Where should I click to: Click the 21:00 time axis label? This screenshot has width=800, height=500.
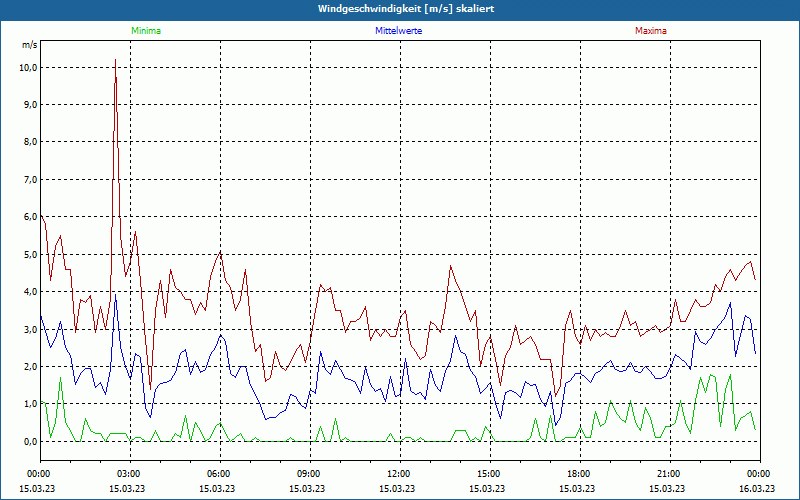click(x=670, y=474)
